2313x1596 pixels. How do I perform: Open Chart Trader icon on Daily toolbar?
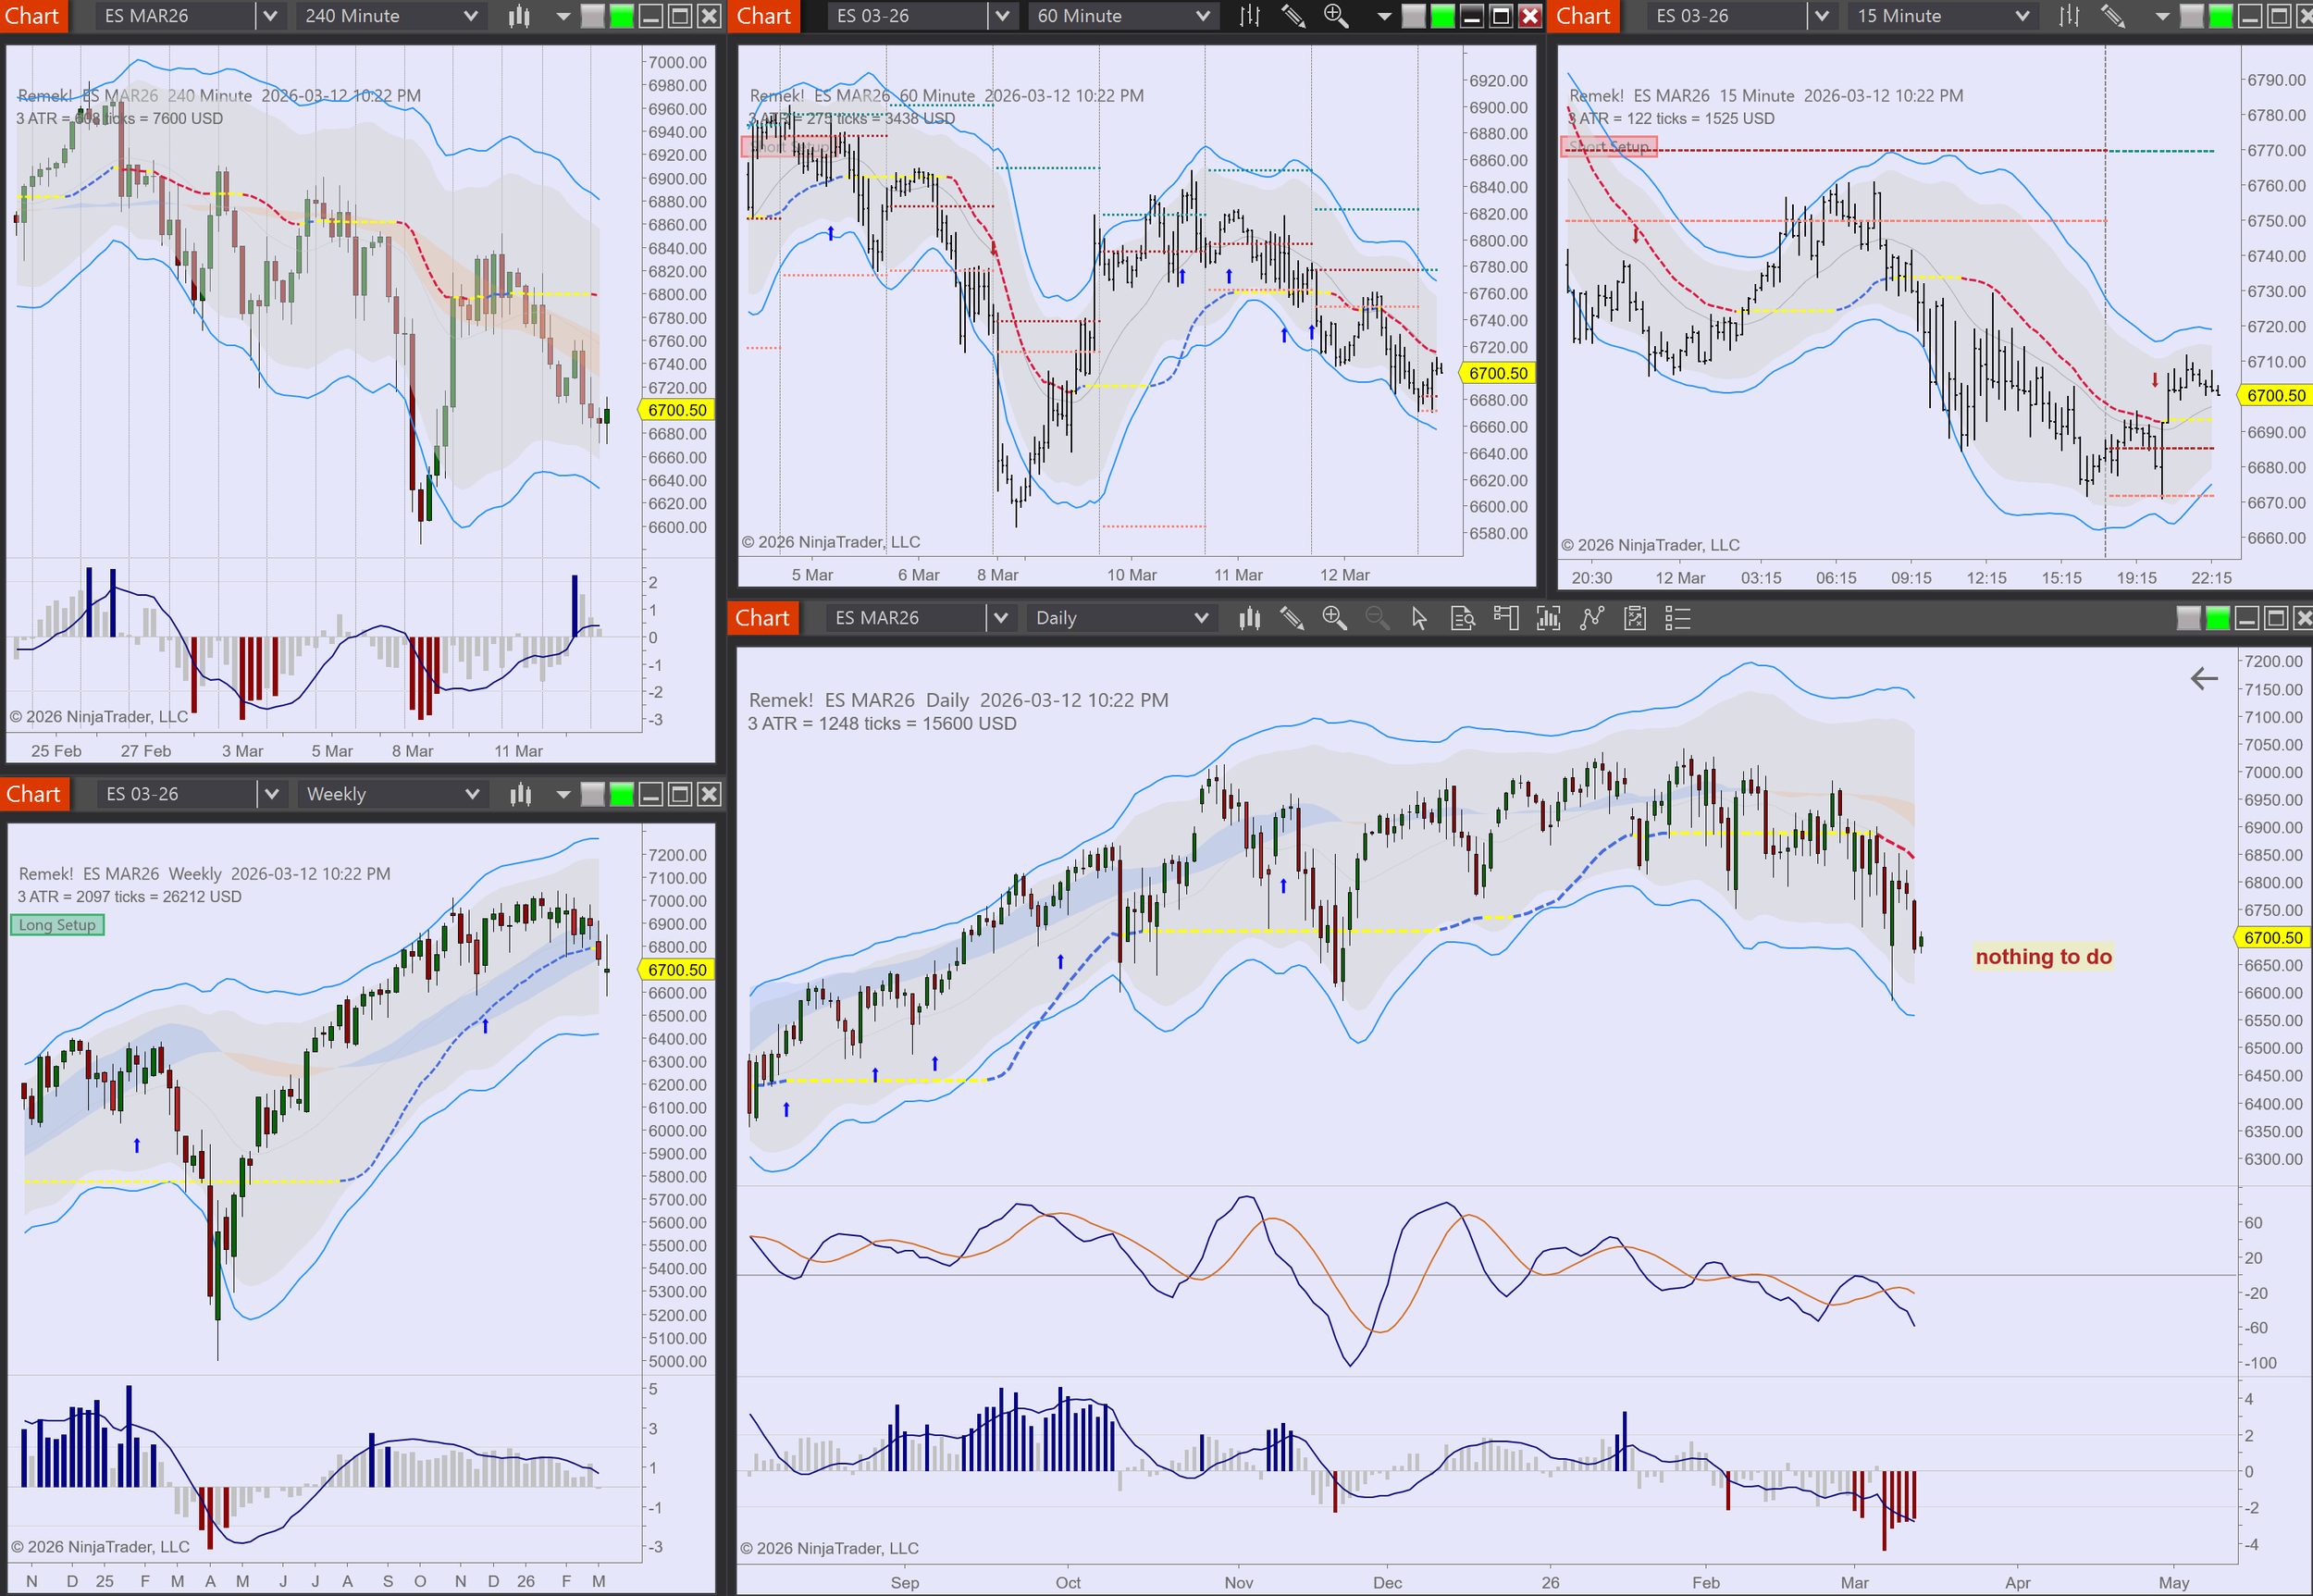pyautogui.click(x=1505, y=619)
